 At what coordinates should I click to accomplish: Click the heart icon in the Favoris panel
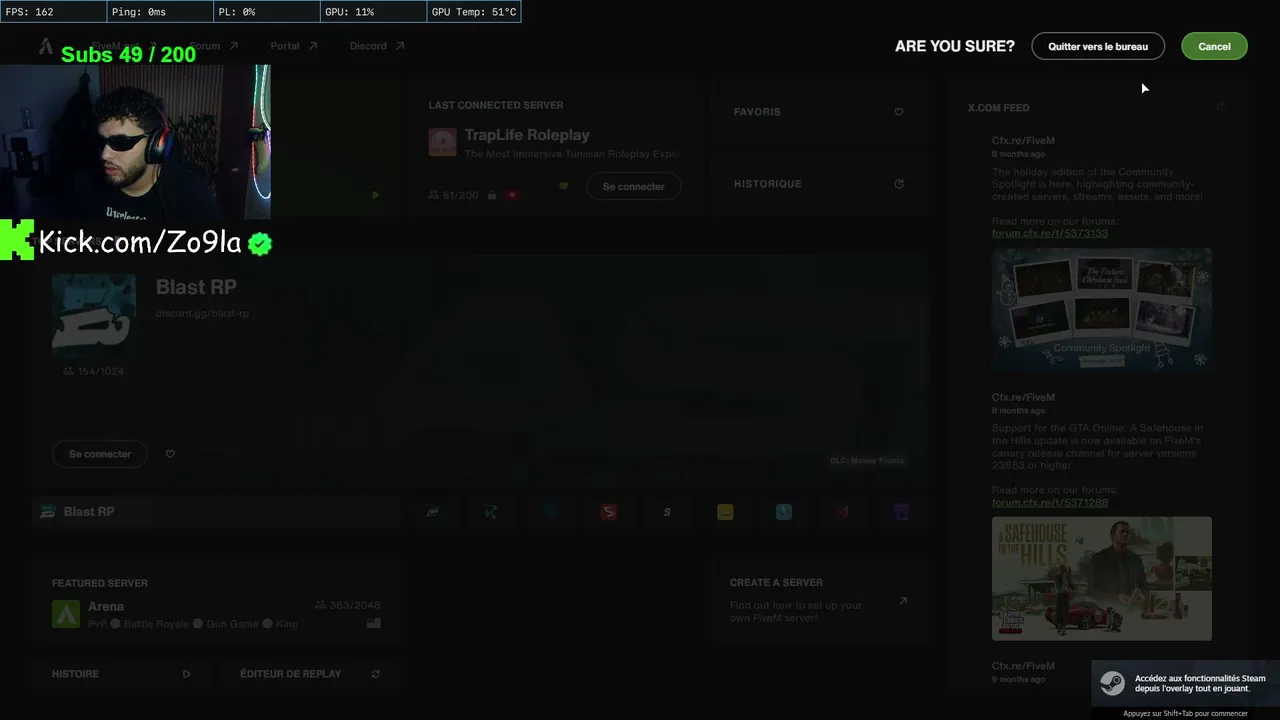click(899, 112)
